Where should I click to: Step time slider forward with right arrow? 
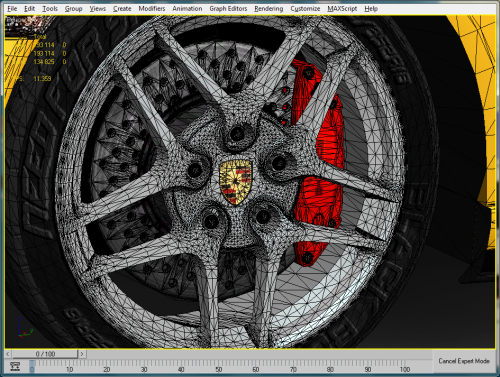[82, 354]
